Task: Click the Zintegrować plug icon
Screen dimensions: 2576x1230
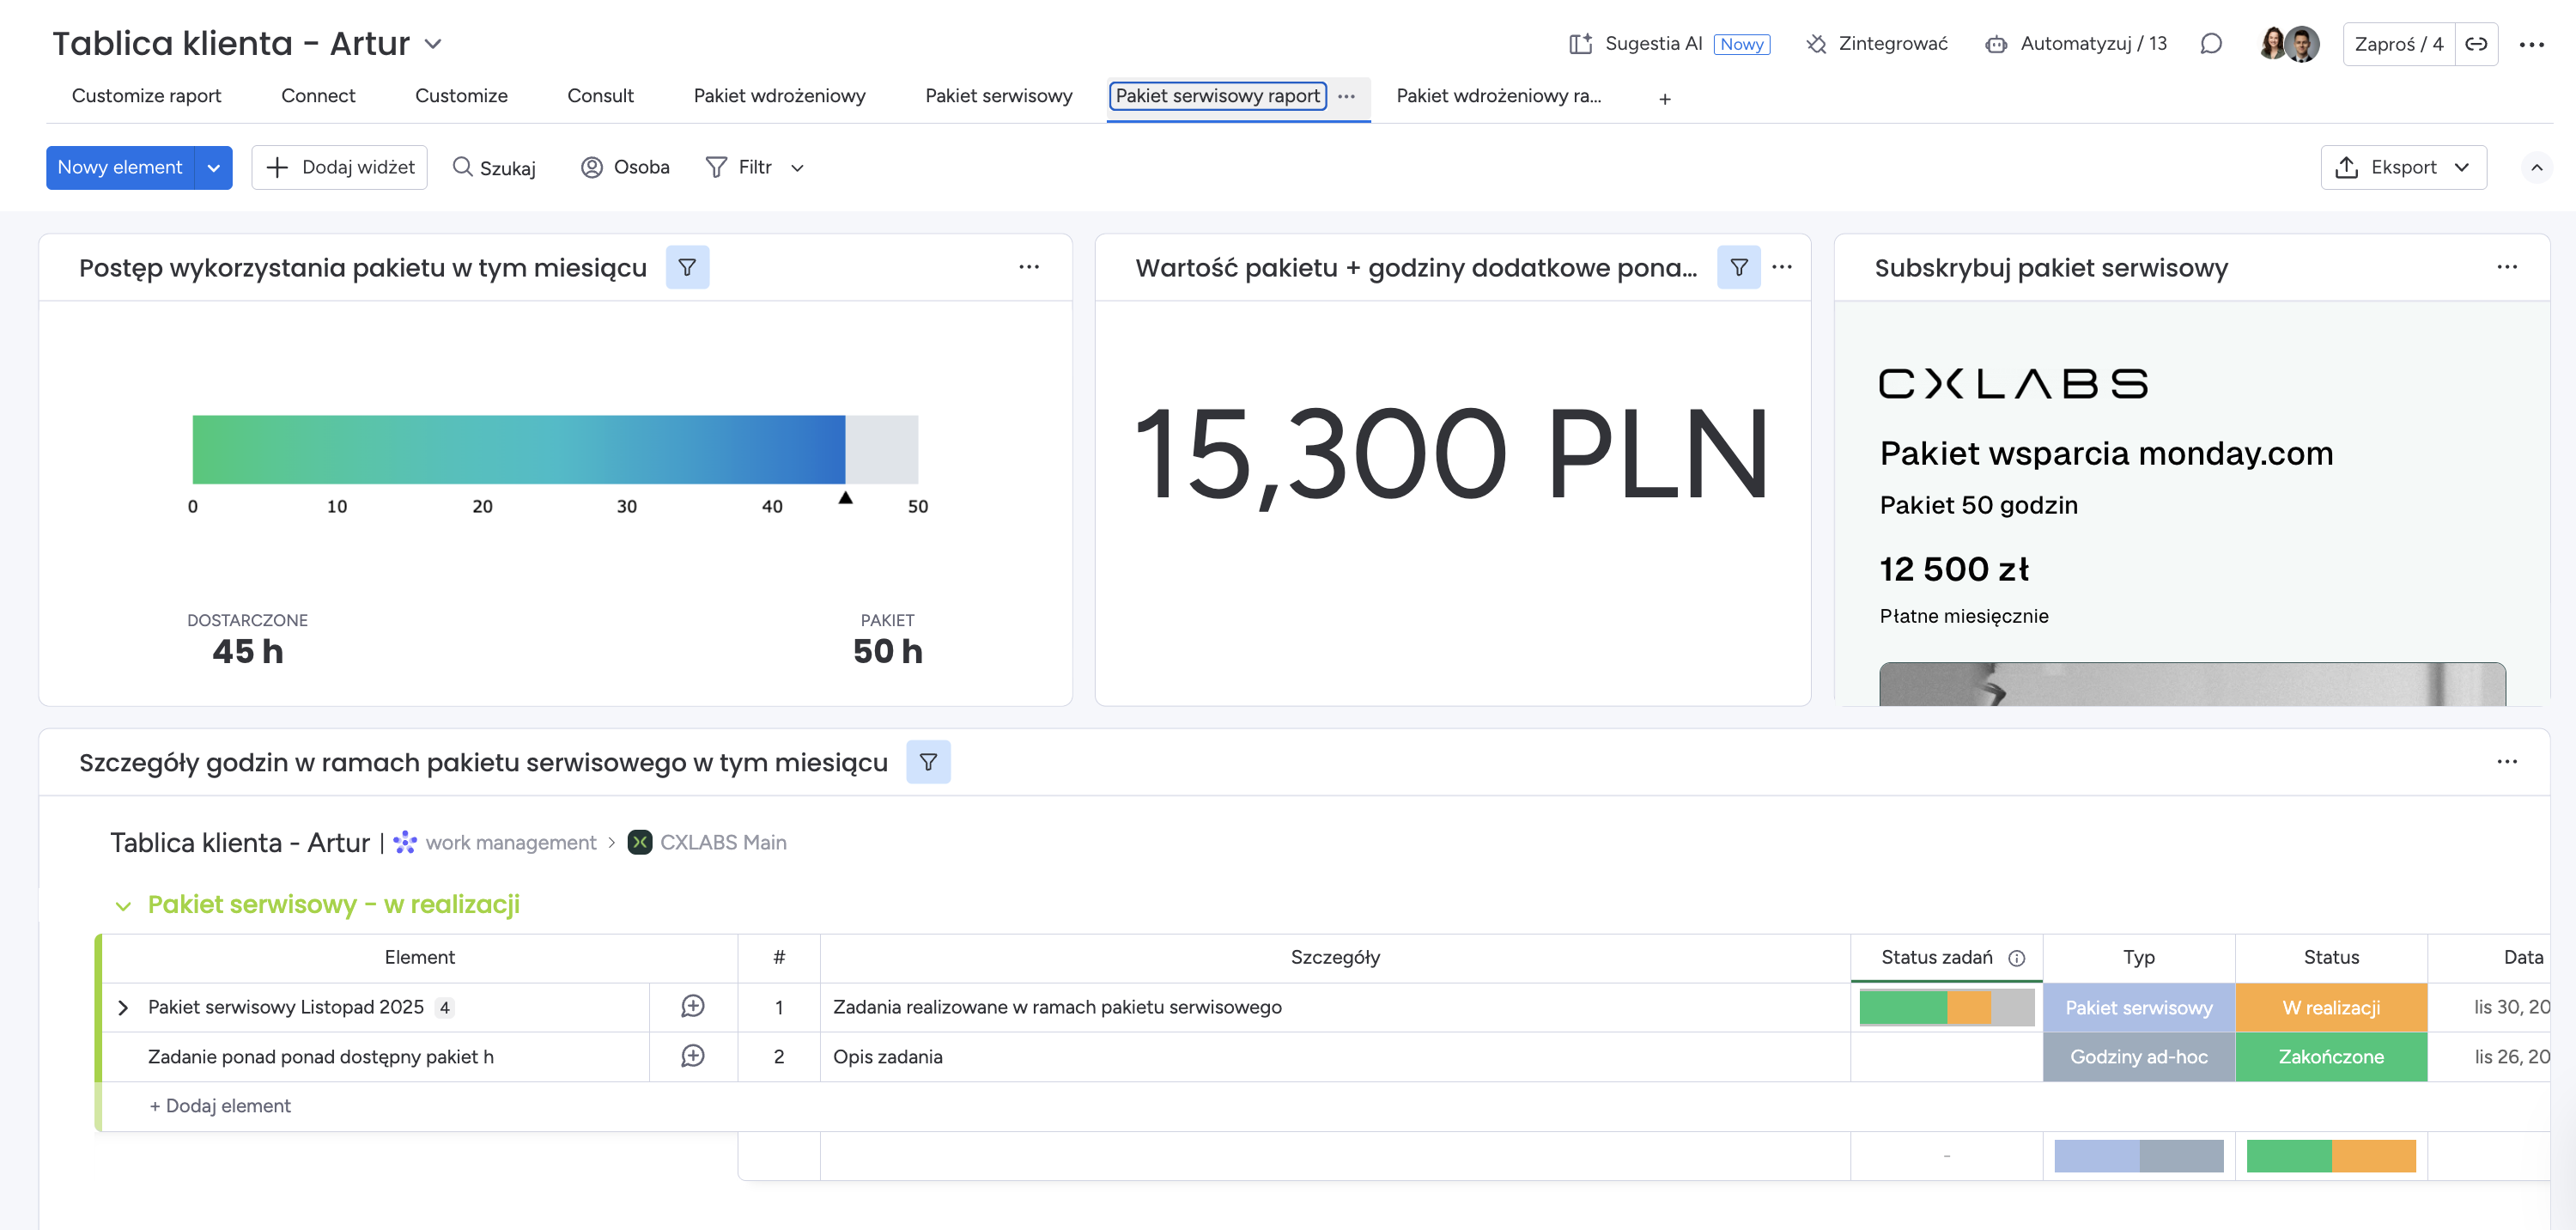Action: [1816, 44]
